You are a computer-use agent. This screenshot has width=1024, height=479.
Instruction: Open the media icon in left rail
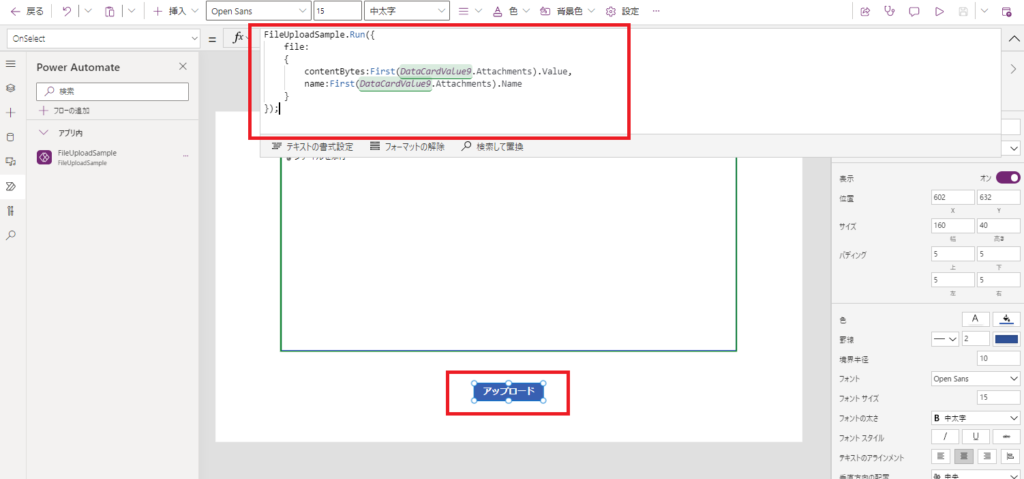tap(10, 161)
